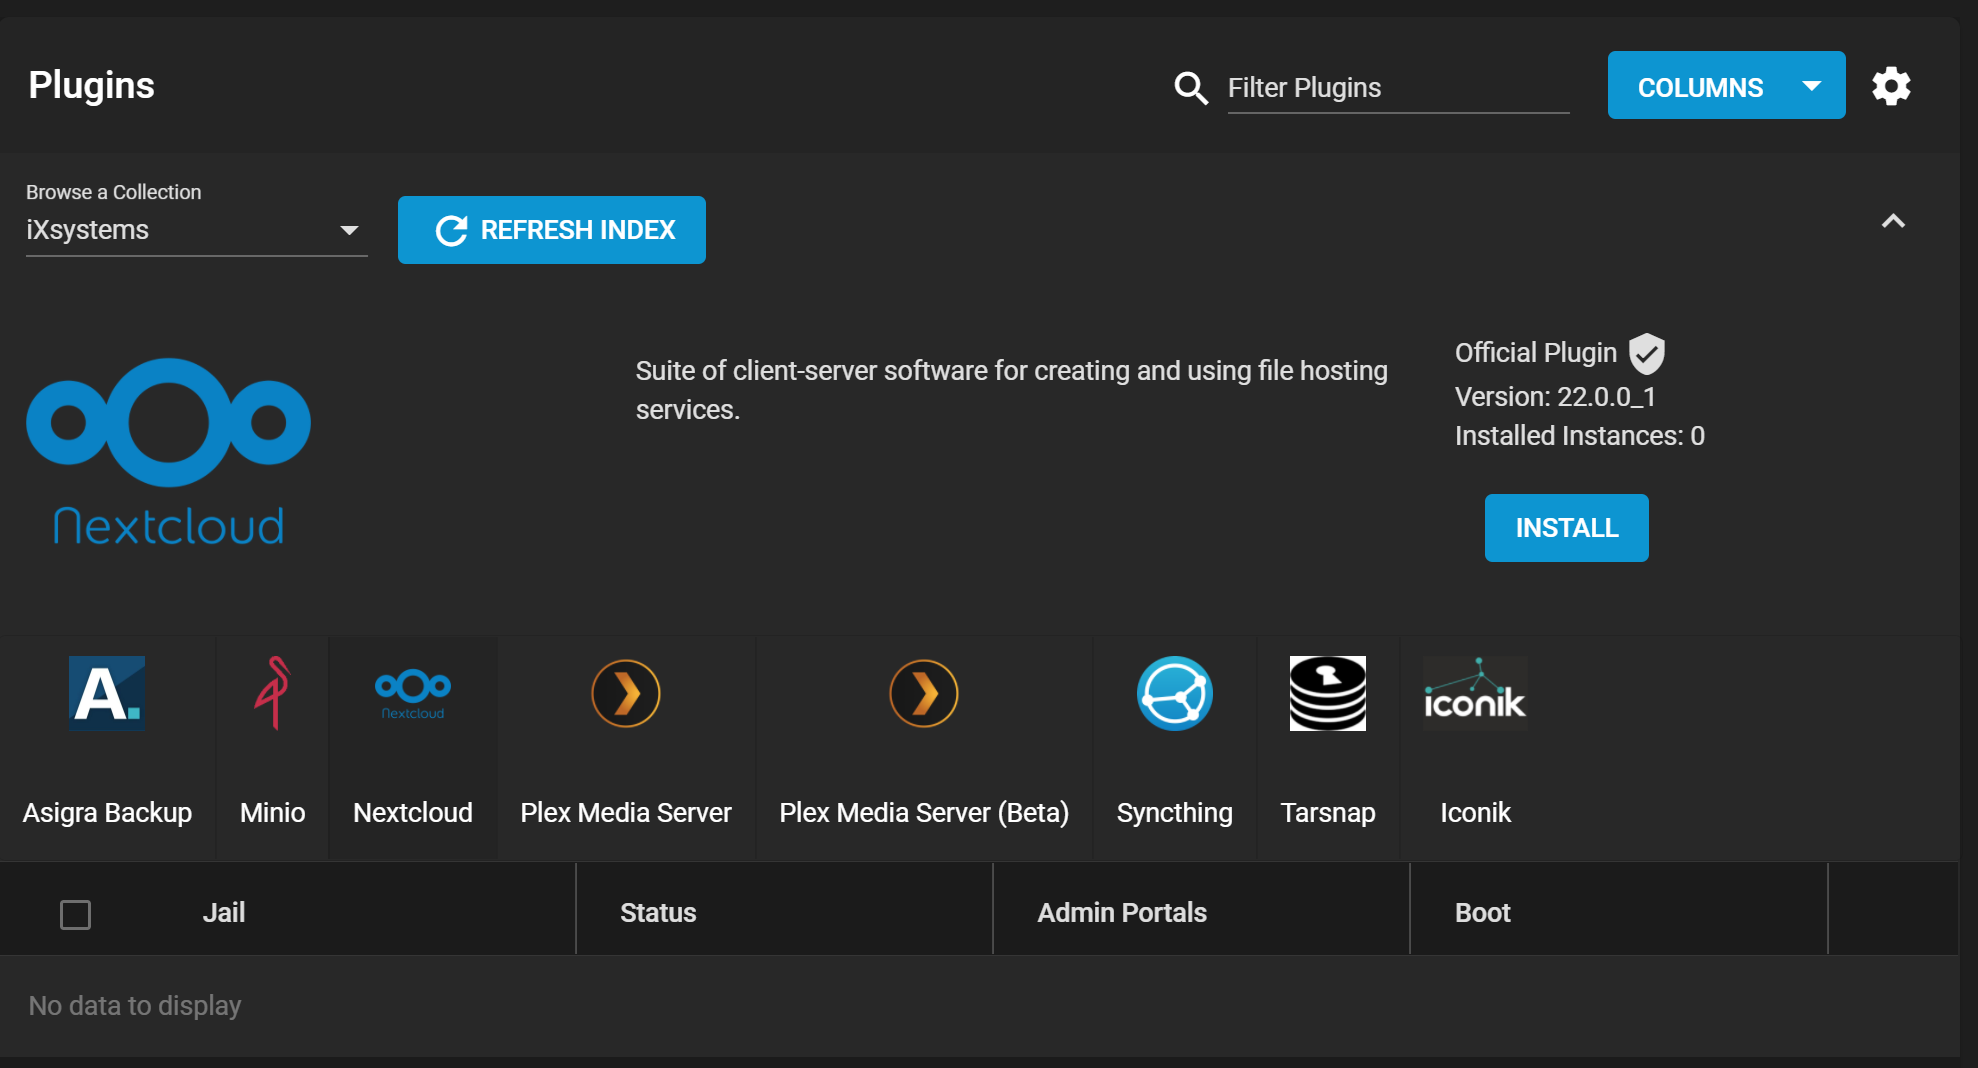Click the Version: 22.0.0_1 text
The image size is (1978, 1068).
(x=1555, y=397)
